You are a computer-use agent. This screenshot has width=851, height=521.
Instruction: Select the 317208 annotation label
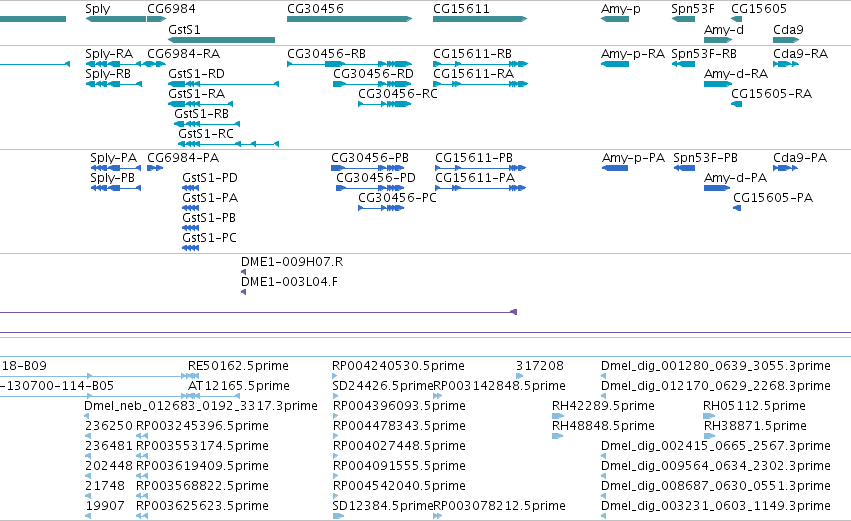coord(540,366)
